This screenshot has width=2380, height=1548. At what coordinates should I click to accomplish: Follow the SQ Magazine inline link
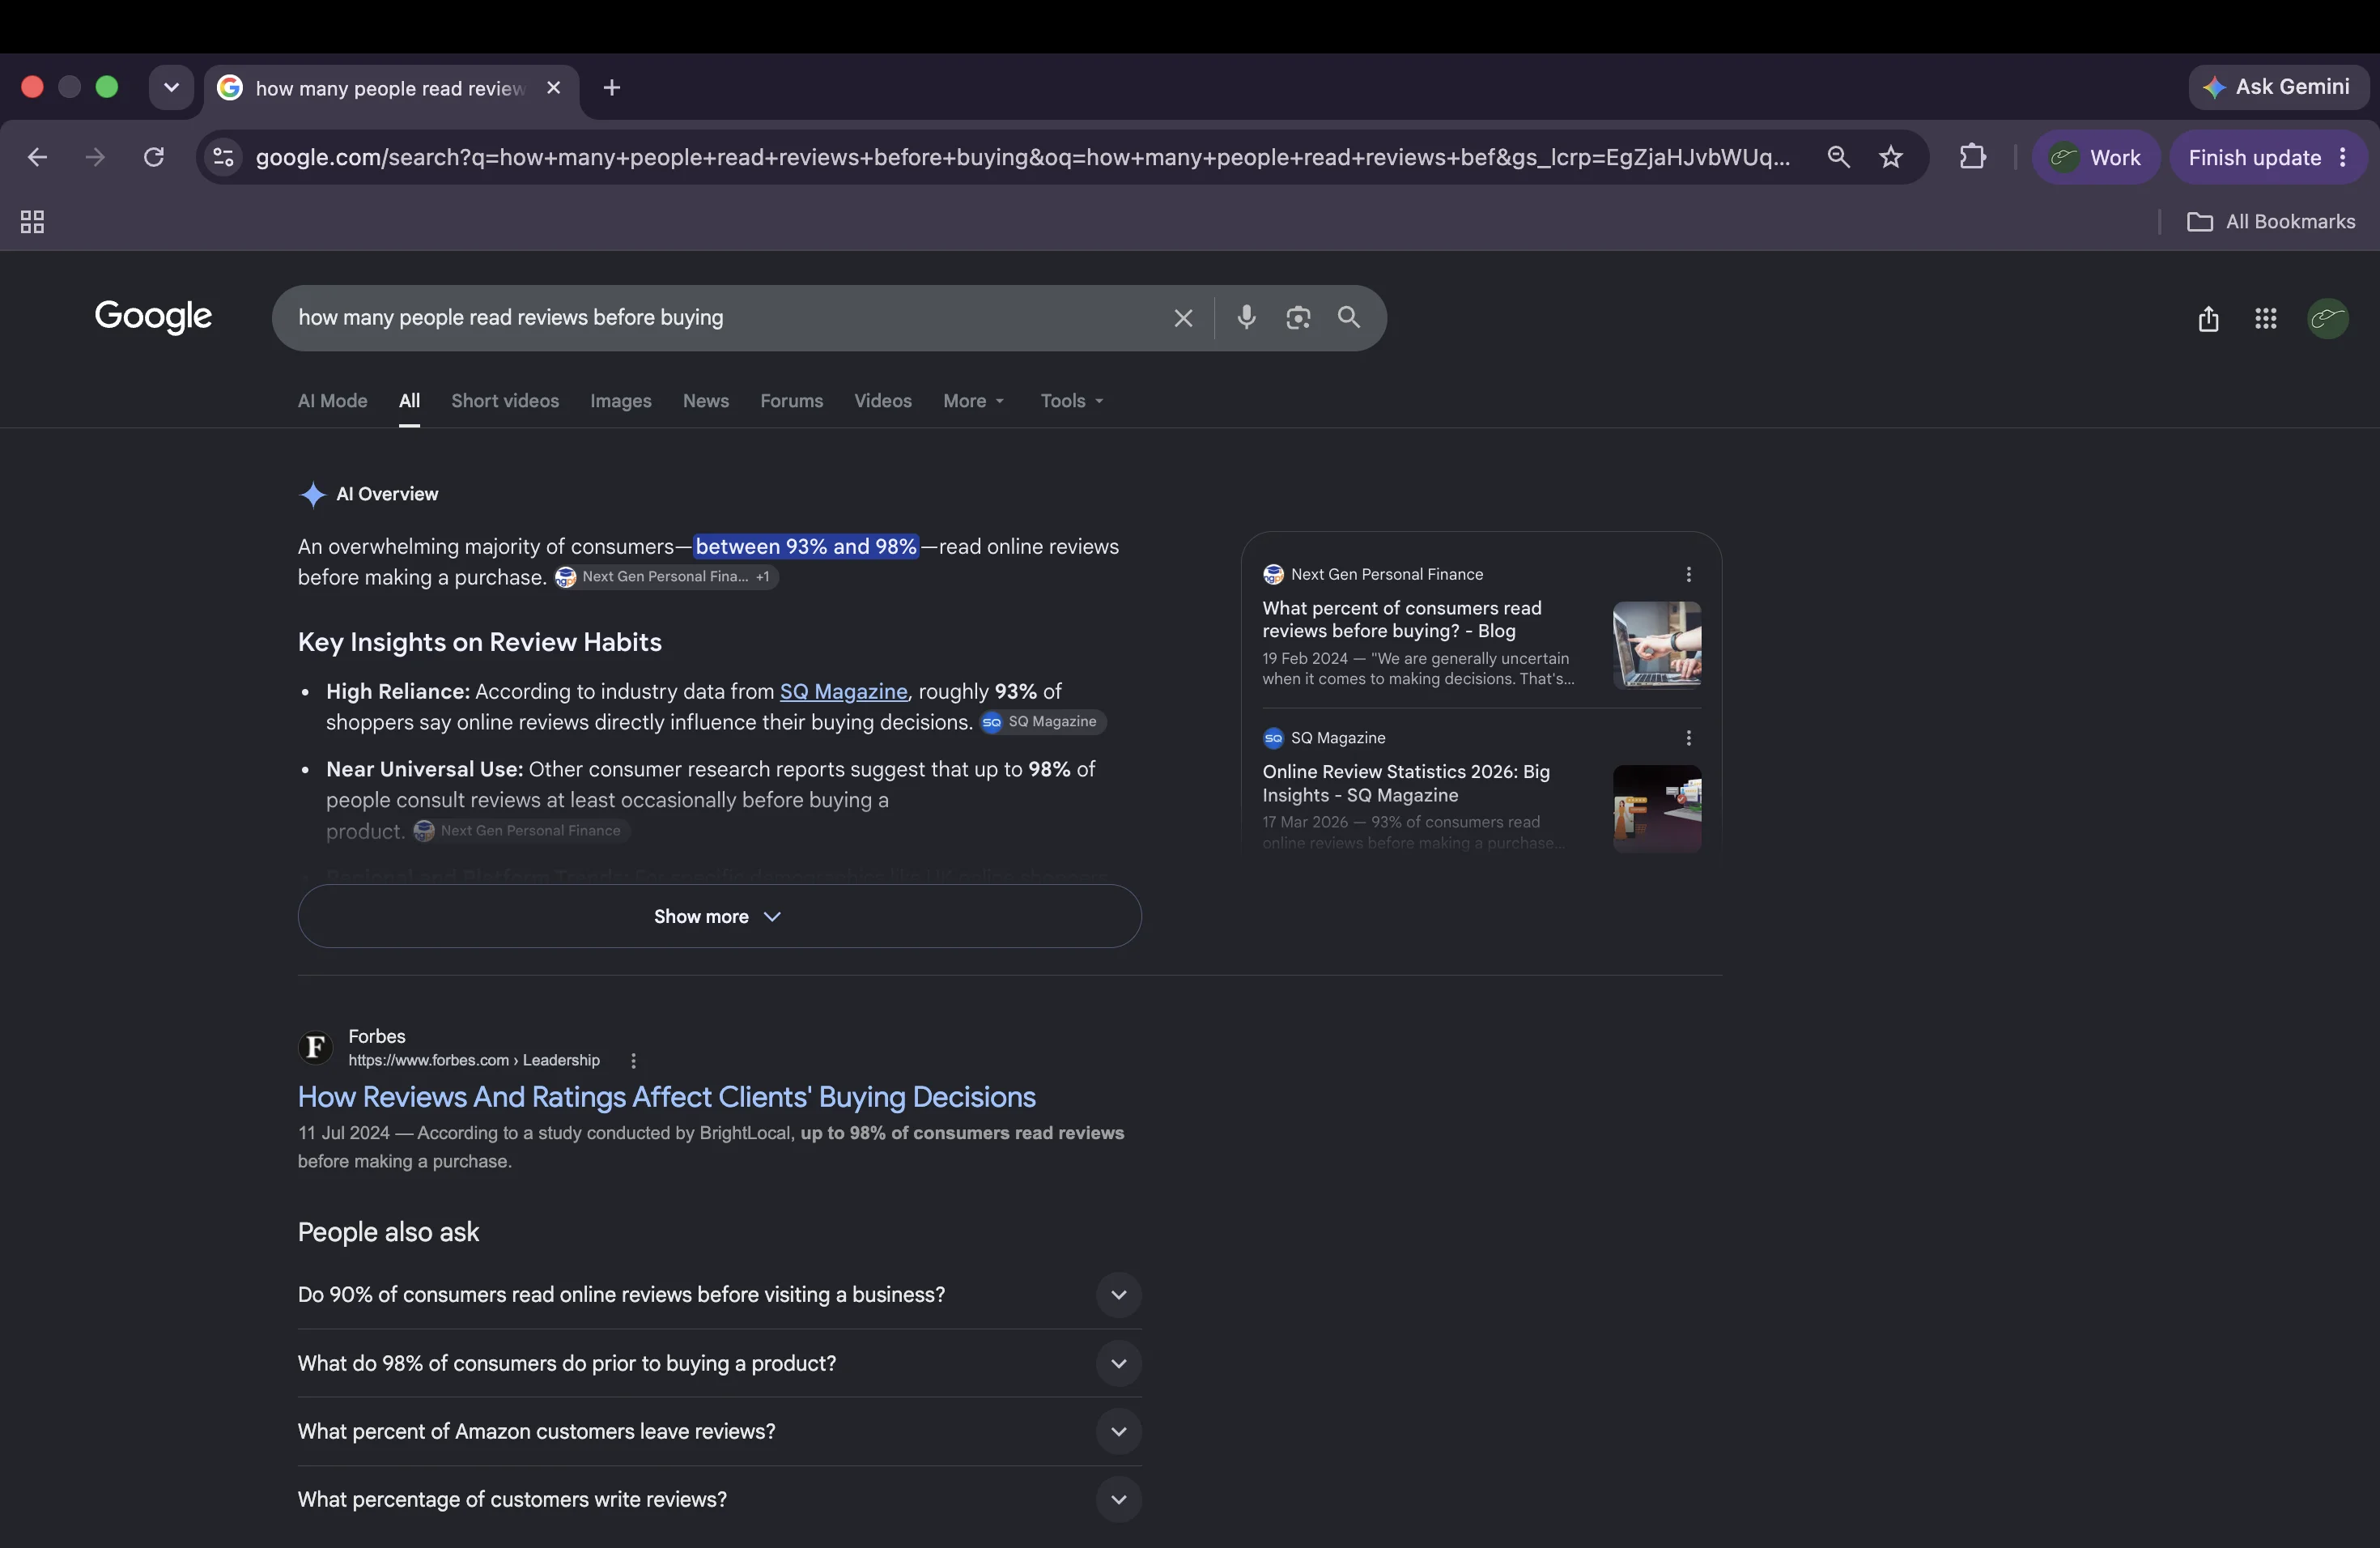pyautogui.click(x=843, y=691)
